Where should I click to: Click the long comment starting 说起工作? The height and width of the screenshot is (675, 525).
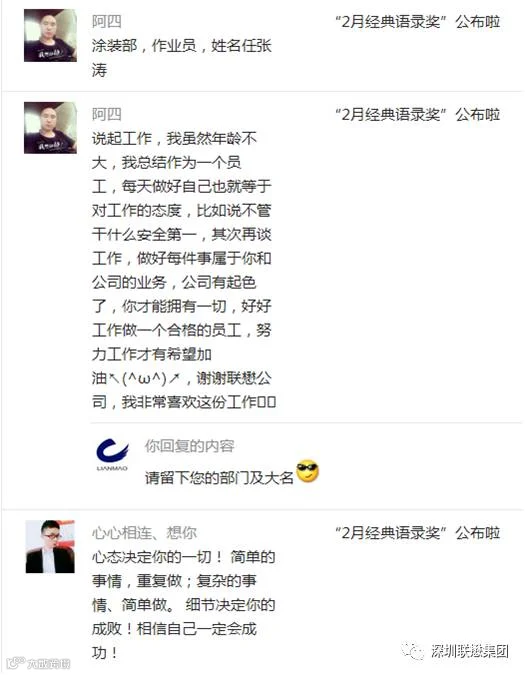[x=184, y=270]
